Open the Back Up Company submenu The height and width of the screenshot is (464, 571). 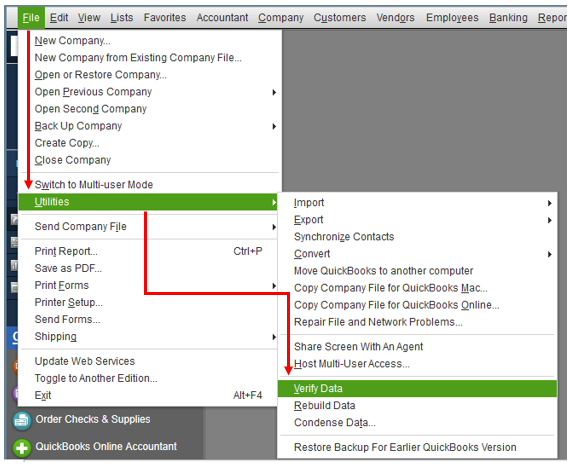pyautogui.click(x=148, y=126)
